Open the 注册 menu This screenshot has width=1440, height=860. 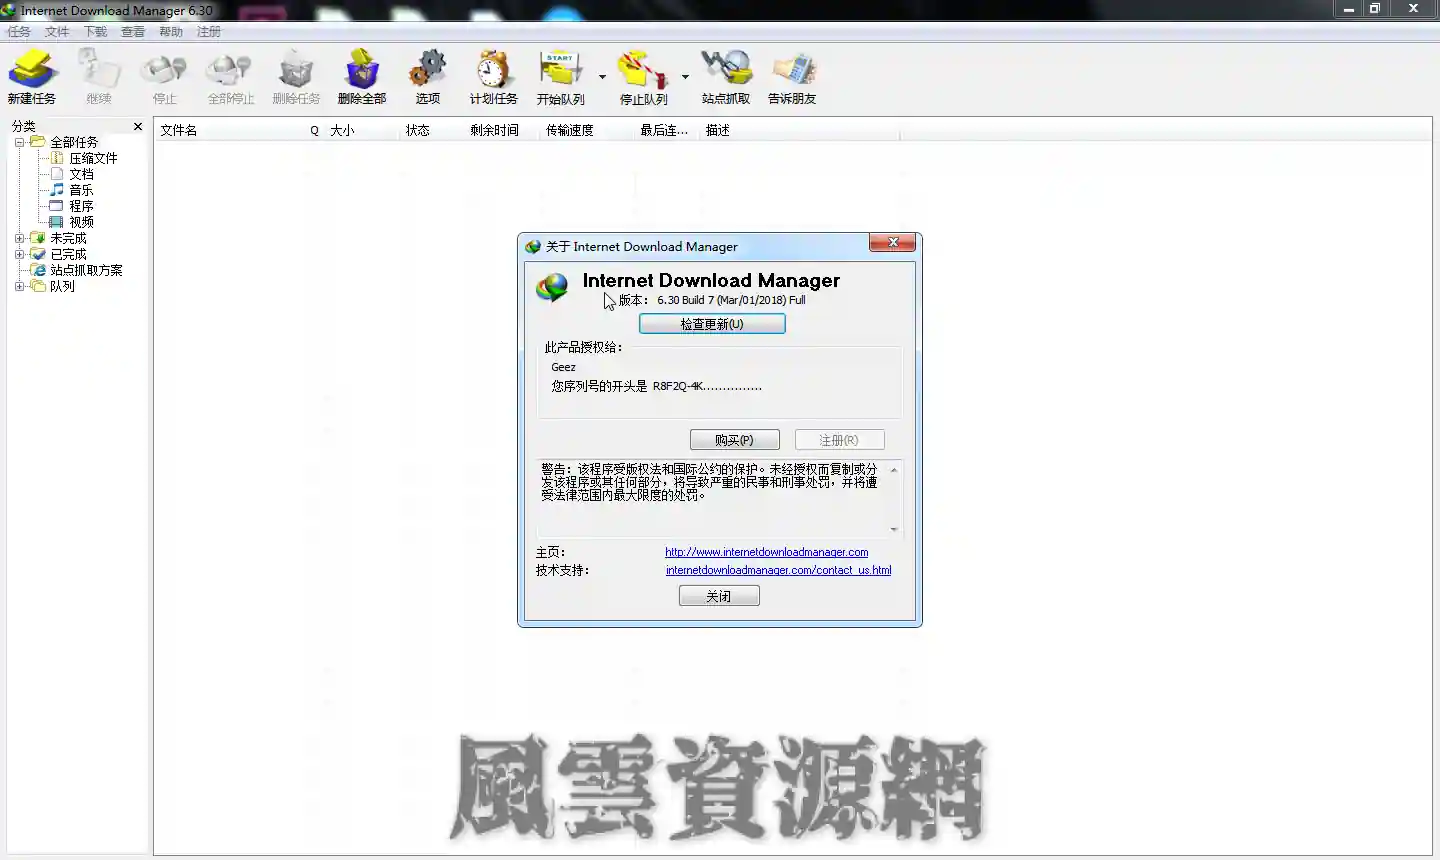(209, 32)
